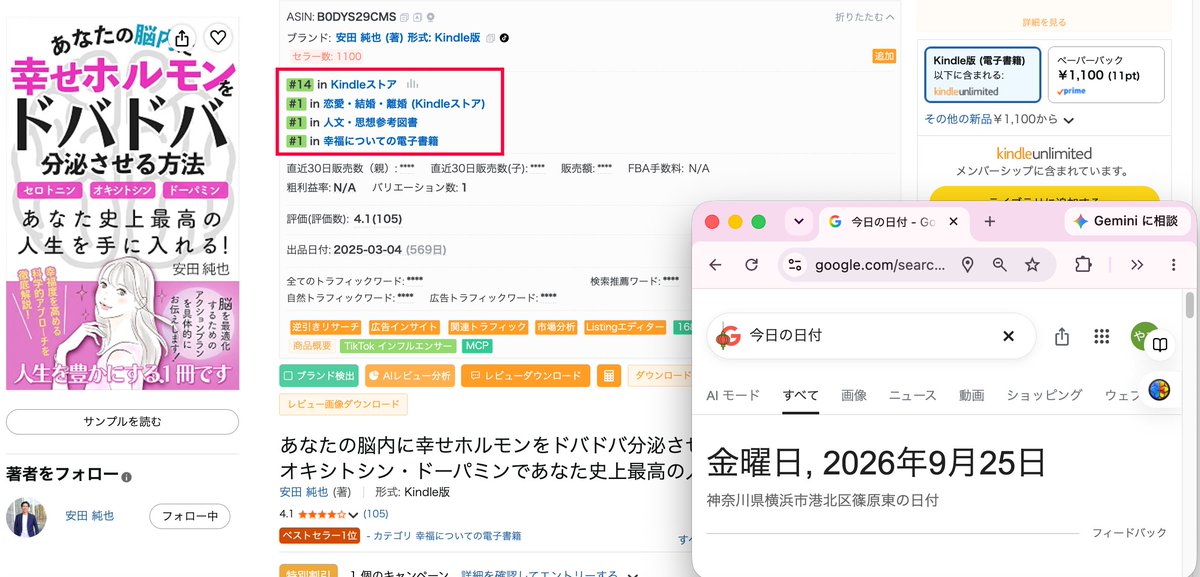This screenshot has height=577, width=1200.
Task: Click the Google search input field
Action: coord(870,336)
